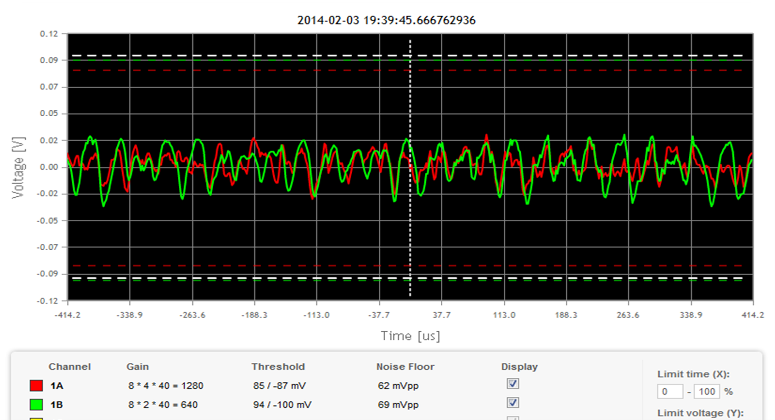This screenshot has height=420, width=775.
Task: Click the Gain column header
Action: click(138, 366)
